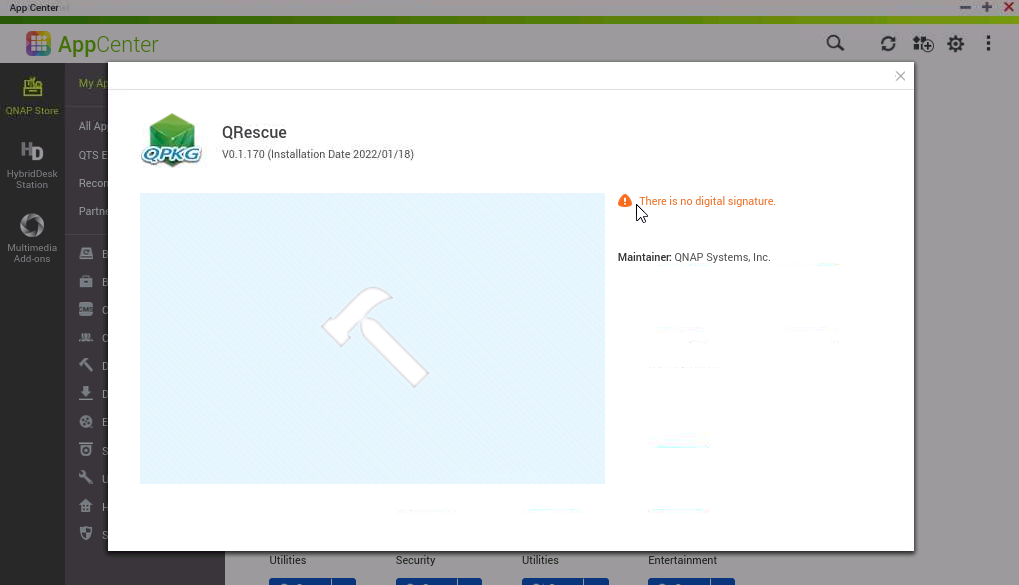Image resolution: width=1019 pixels, height=585 pixels.
Task: Click the manual install app icon
Action: [x=922, y=44]
